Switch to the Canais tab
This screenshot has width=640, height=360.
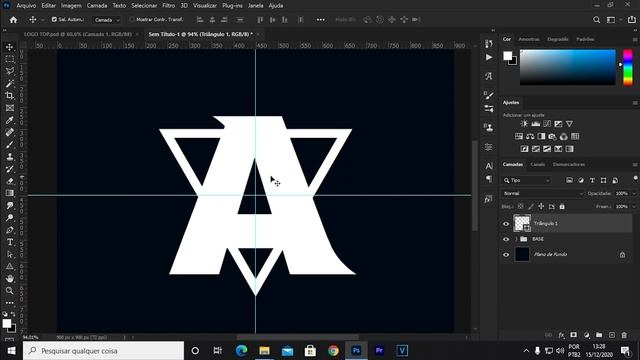point(538,164)
